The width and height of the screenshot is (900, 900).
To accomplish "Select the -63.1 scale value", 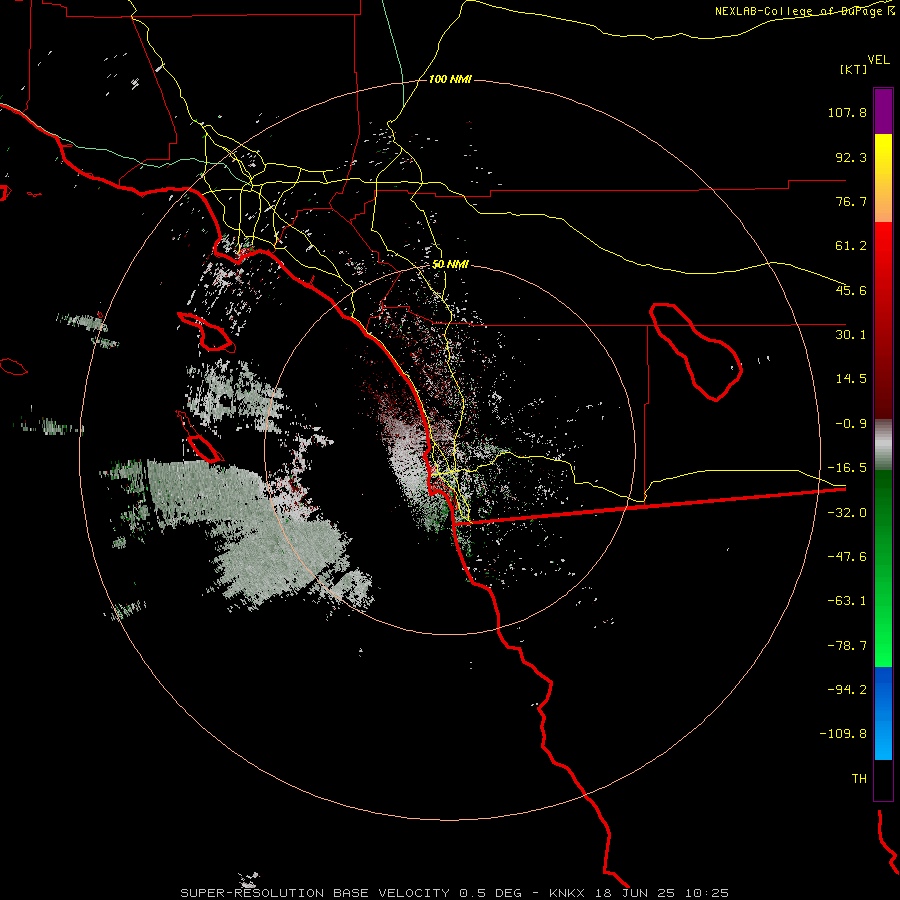I will pos(847,601).
